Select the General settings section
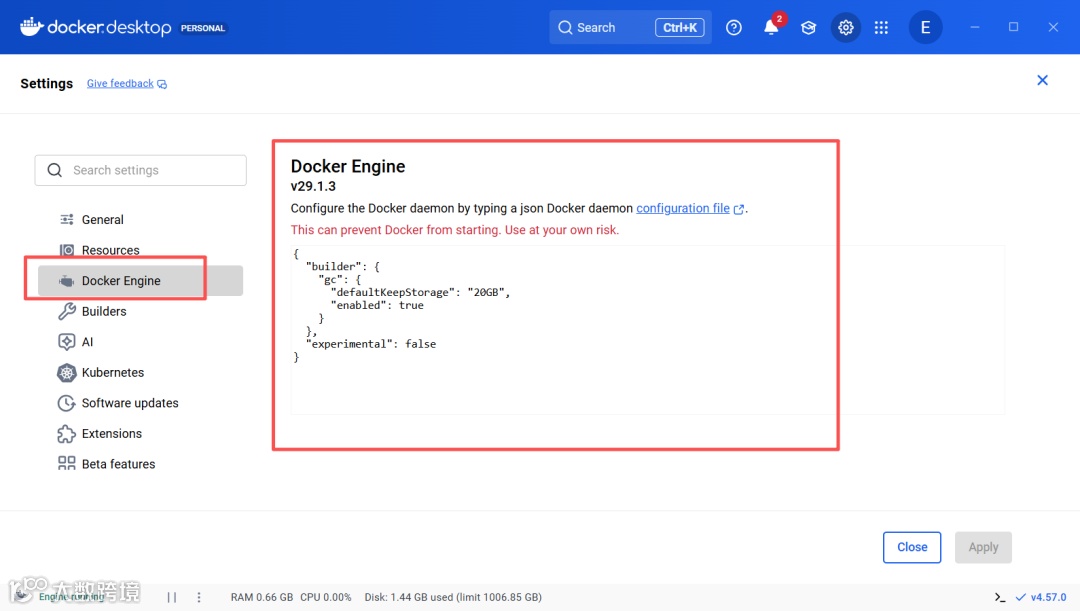Screen dimensions: 1080x611 point(141,220)
